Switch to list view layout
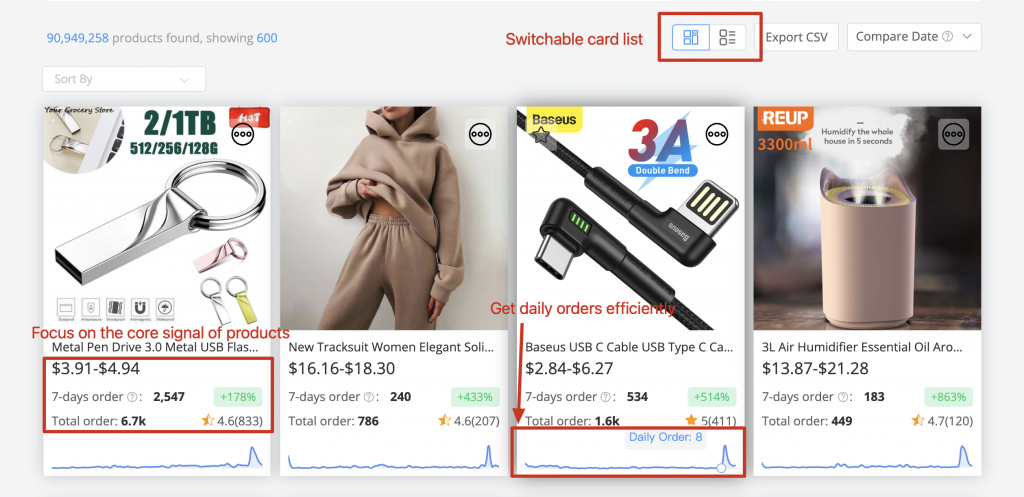Image resolution: width=1024 pixels, height=497 pixels. [727, 37]
